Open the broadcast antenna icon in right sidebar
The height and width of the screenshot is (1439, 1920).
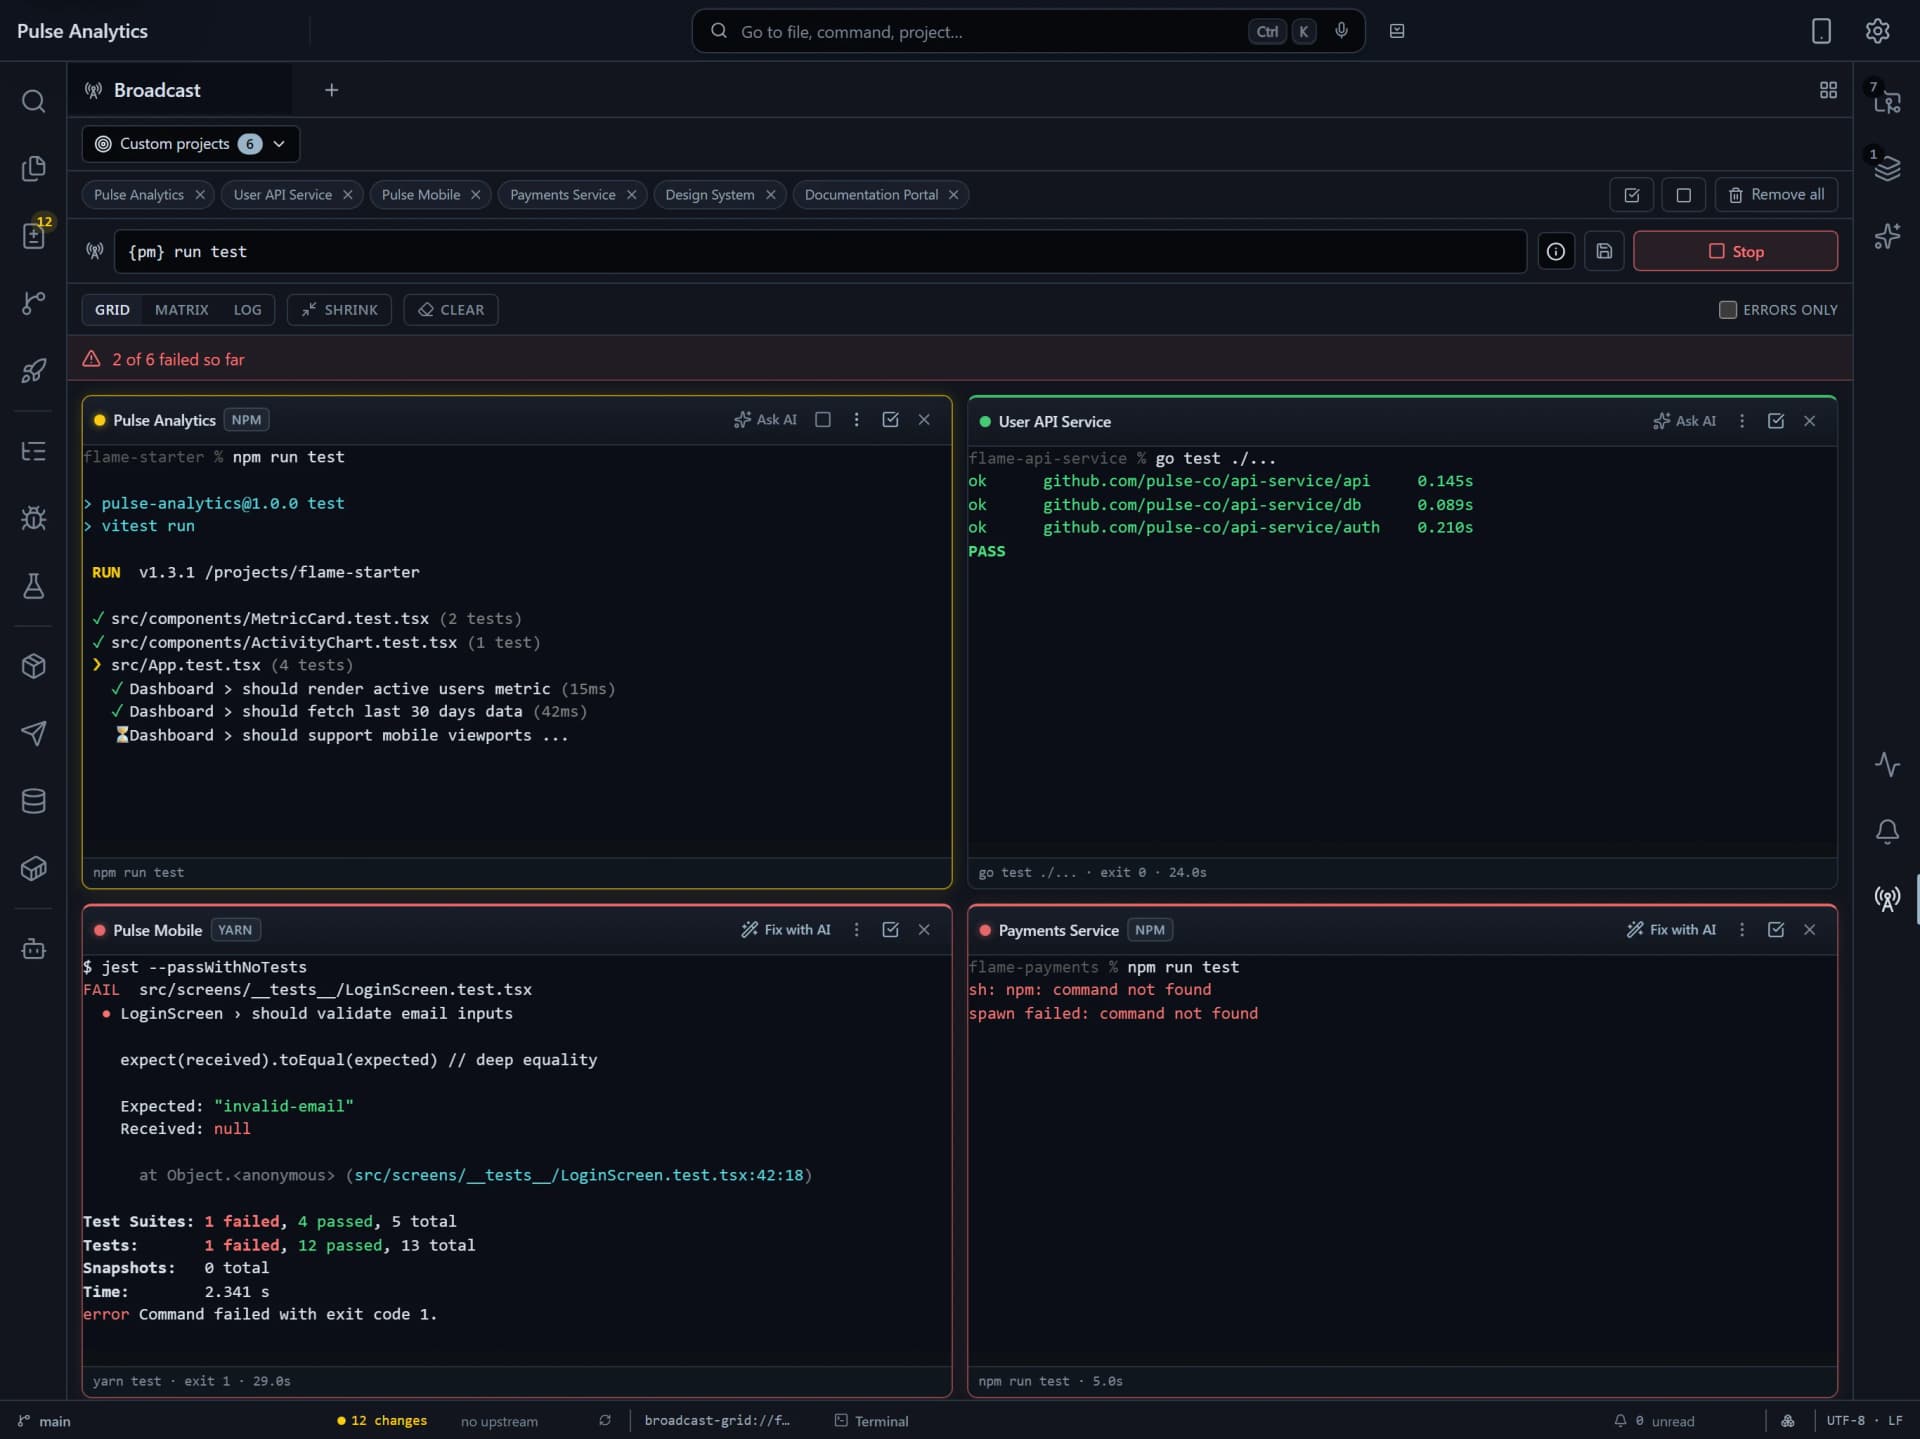pos(1887,899)
